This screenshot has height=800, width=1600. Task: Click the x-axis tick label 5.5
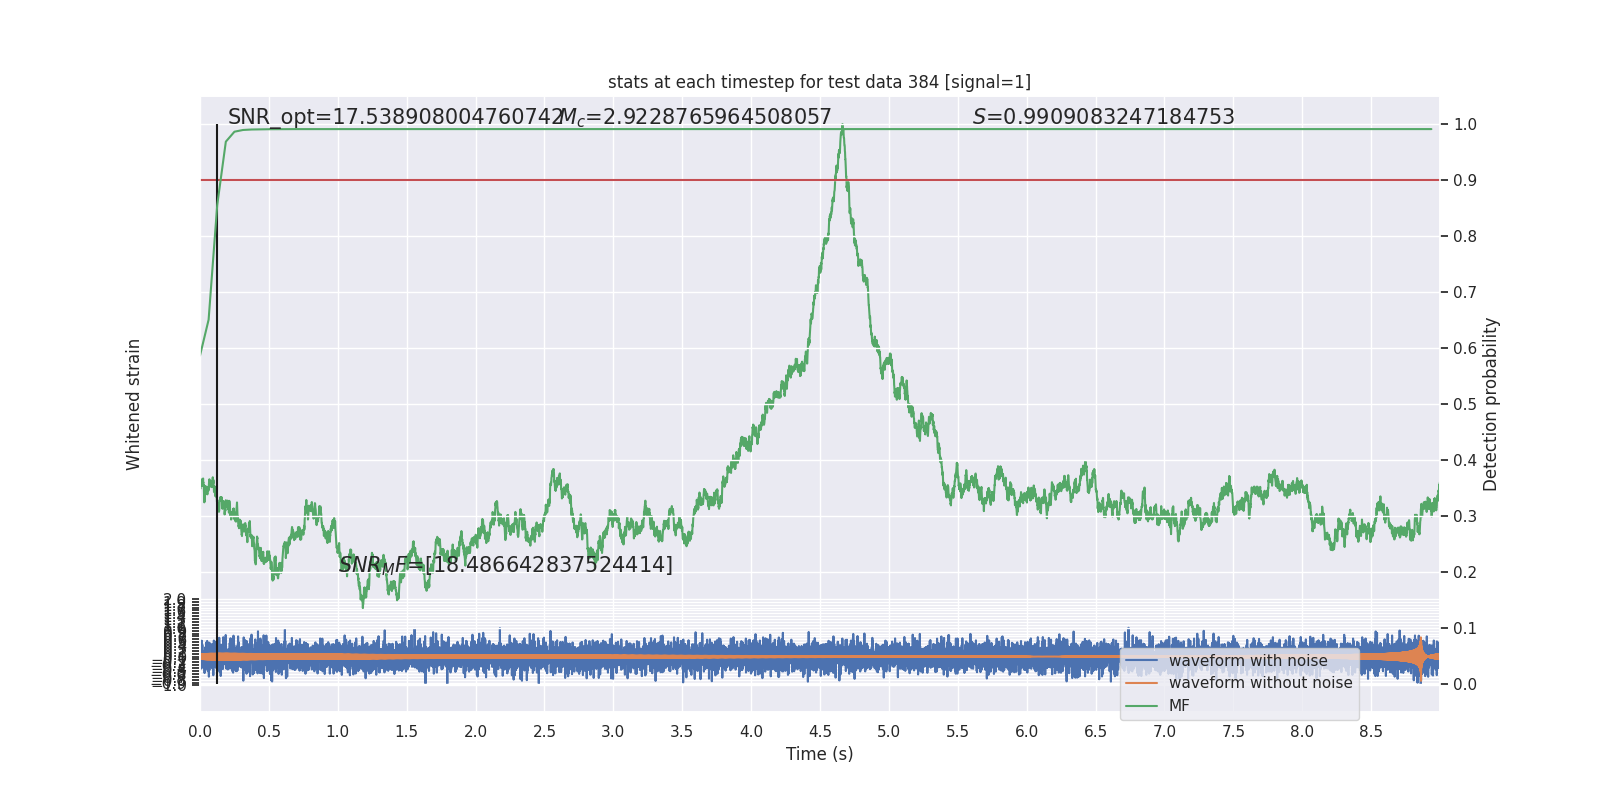(958, 732)
